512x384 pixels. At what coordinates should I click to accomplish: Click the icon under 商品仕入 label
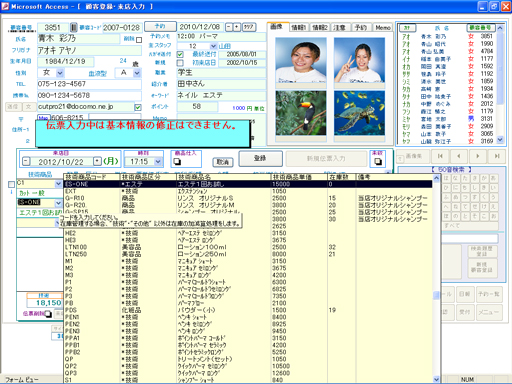pos(177,162)
